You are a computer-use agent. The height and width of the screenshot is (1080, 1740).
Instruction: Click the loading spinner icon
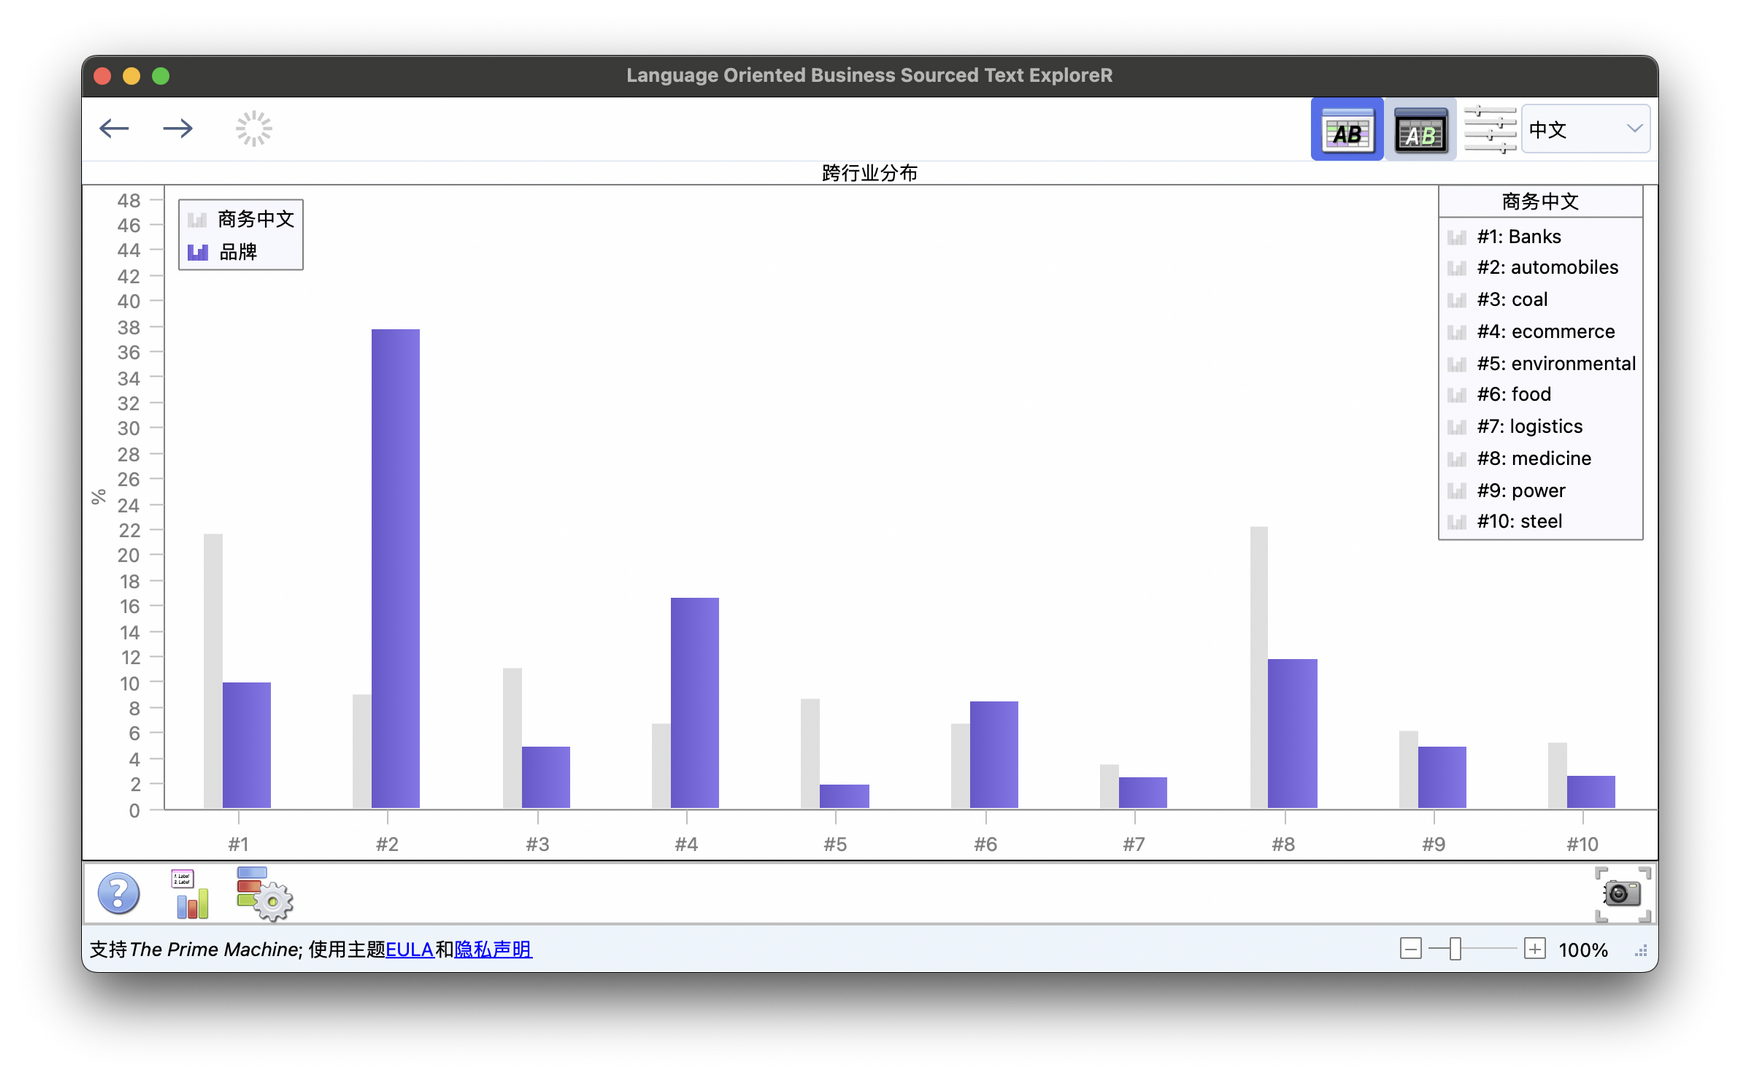coord(254,128)
